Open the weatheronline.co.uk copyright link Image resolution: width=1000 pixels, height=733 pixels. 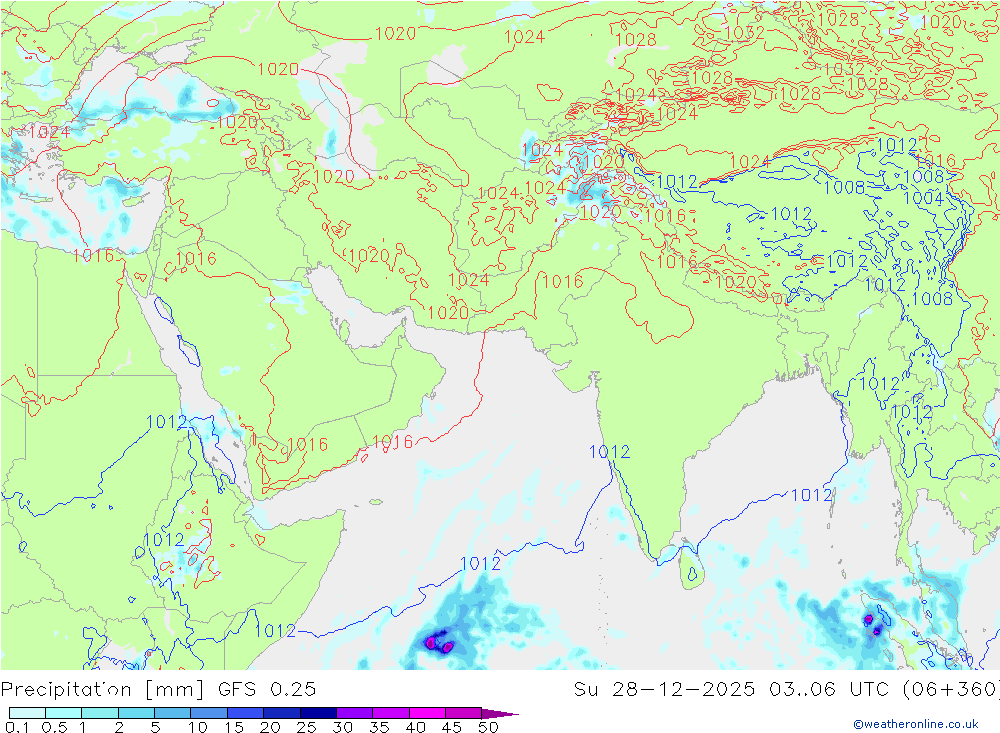point(916,724)
